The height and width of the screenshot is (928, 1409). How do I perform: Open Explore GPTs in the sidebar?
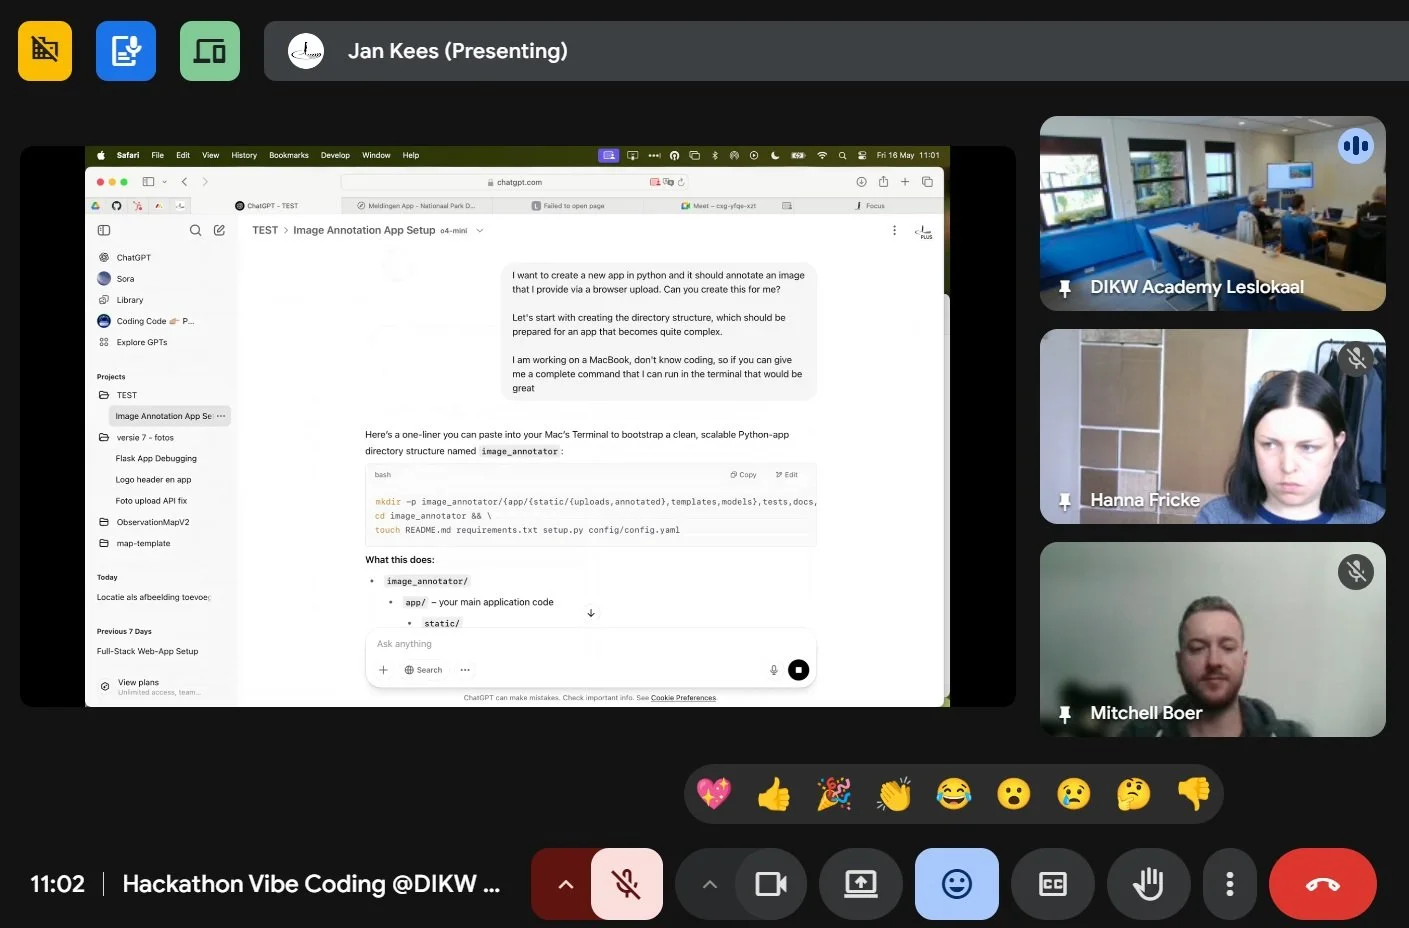(141, 342)
